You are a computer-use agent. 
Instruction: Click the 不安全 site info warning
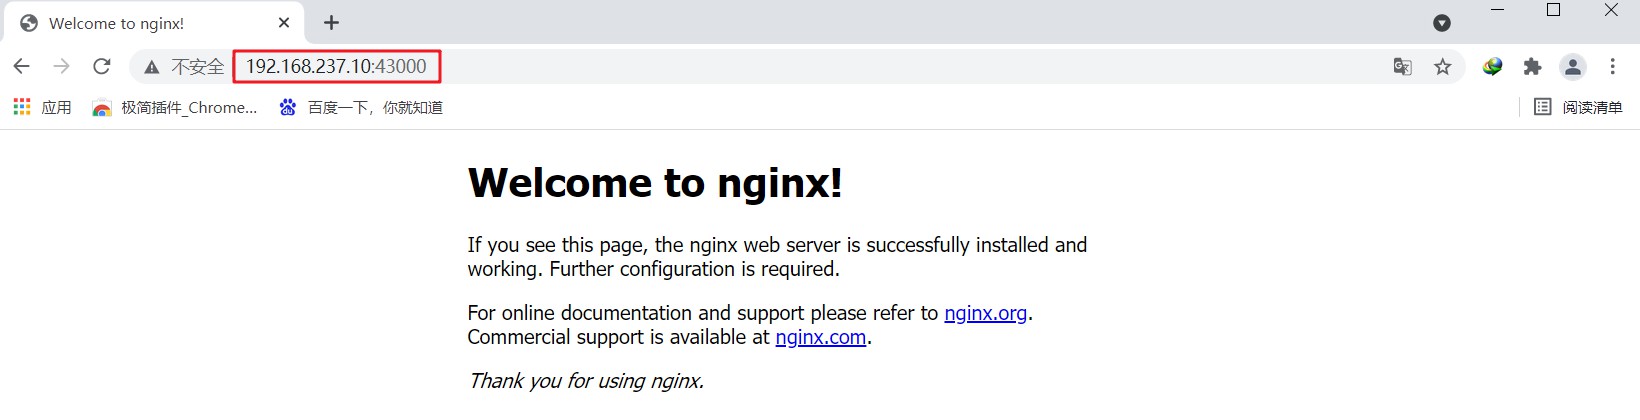pyautogui.click(x=184, y=67)
